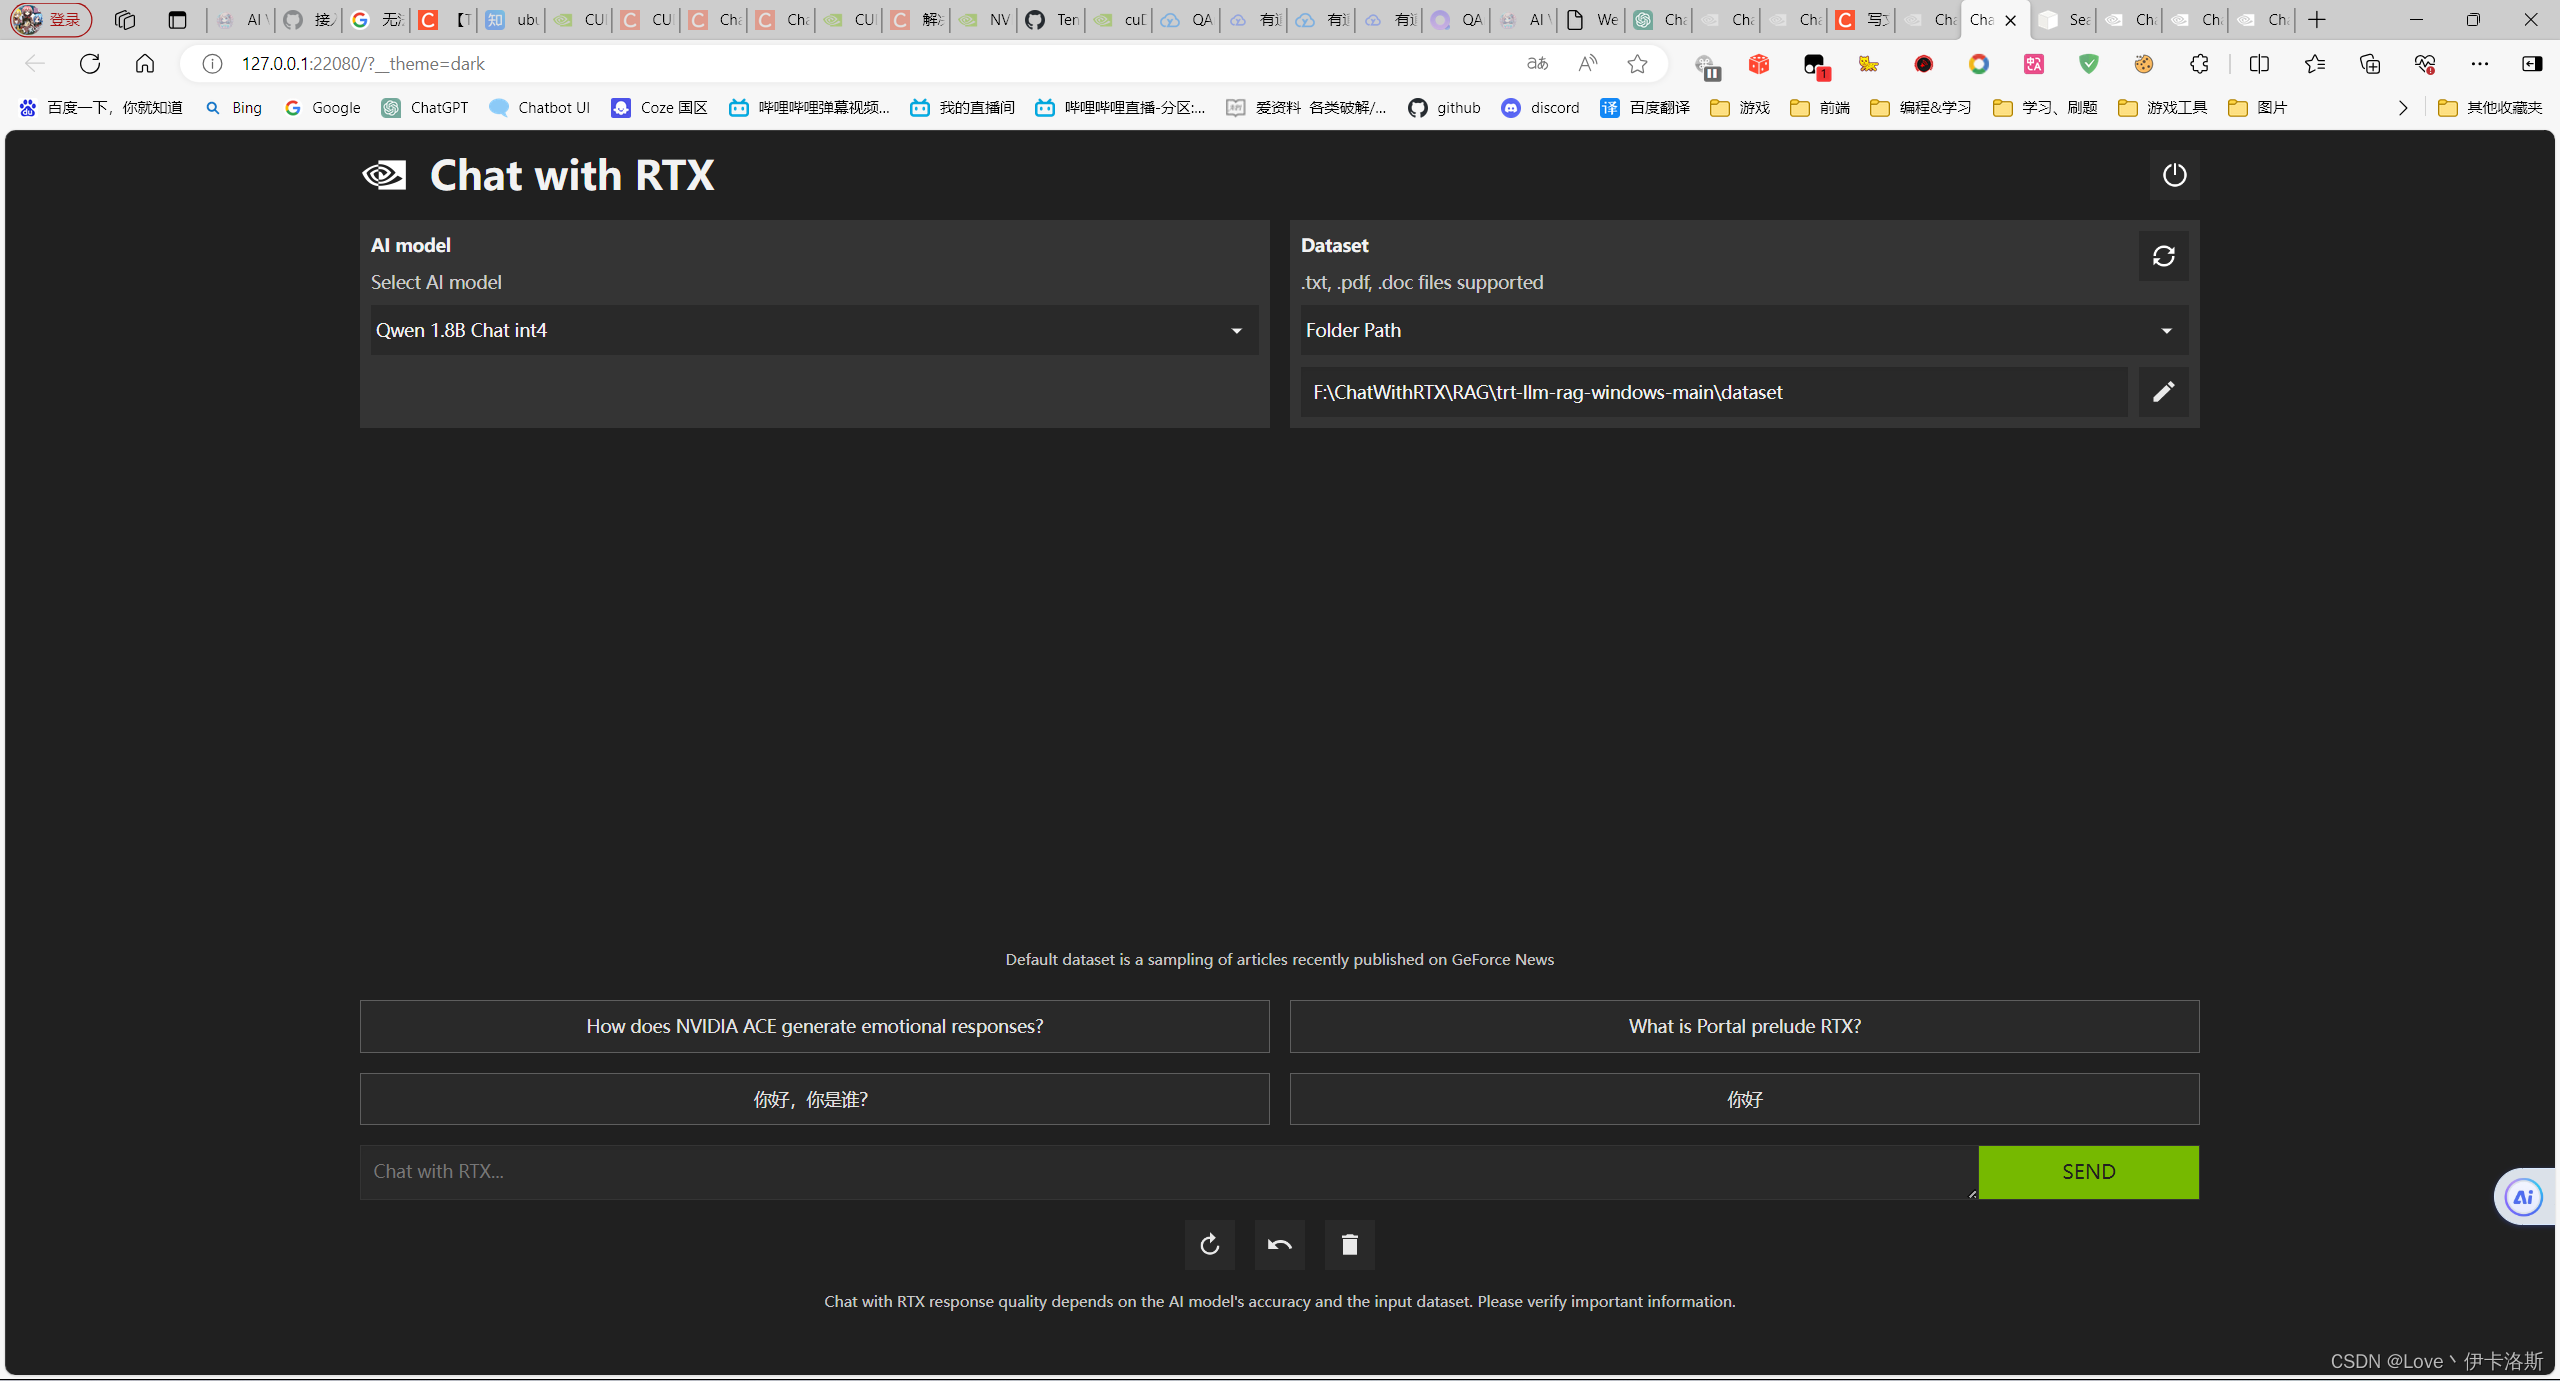Undo the last chat message
The width and height of the screenshot is (2560, 1381).
(1279, 1245)
